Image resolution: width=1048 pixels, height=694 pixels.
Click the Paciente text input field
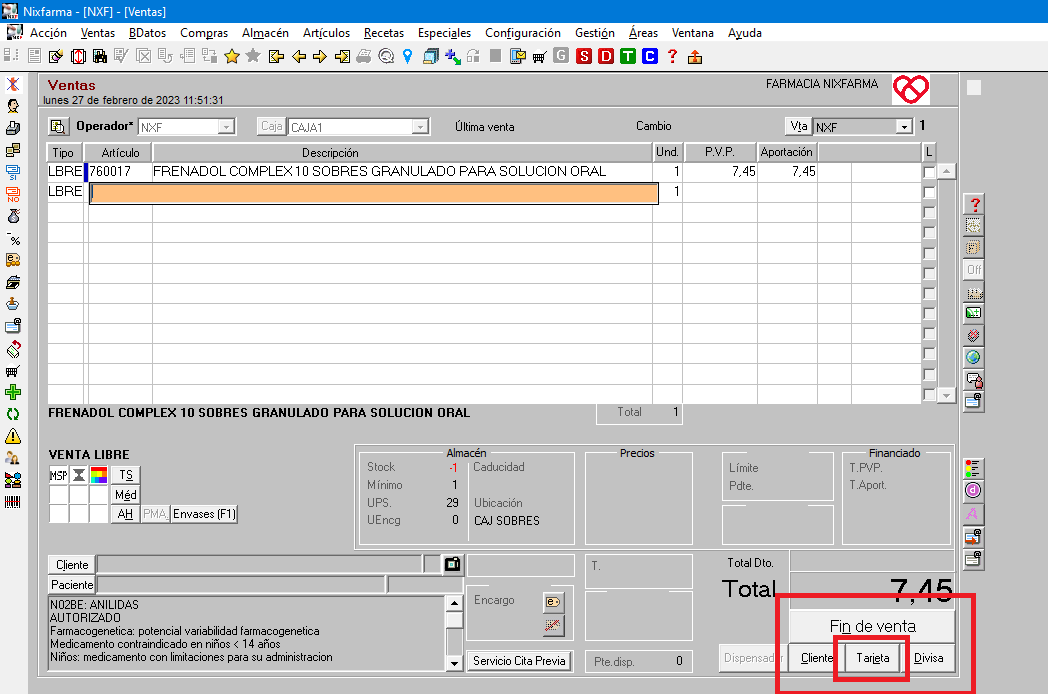click(x=242, y=584)
